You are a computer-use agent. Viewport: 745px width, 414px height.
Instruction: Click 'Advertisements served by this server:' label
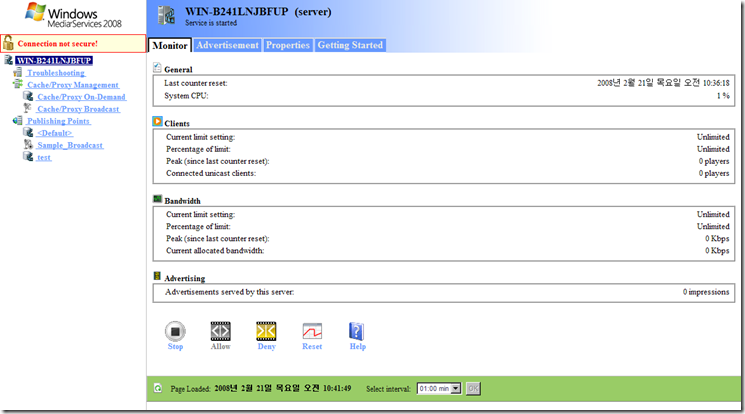coord(229,292)
